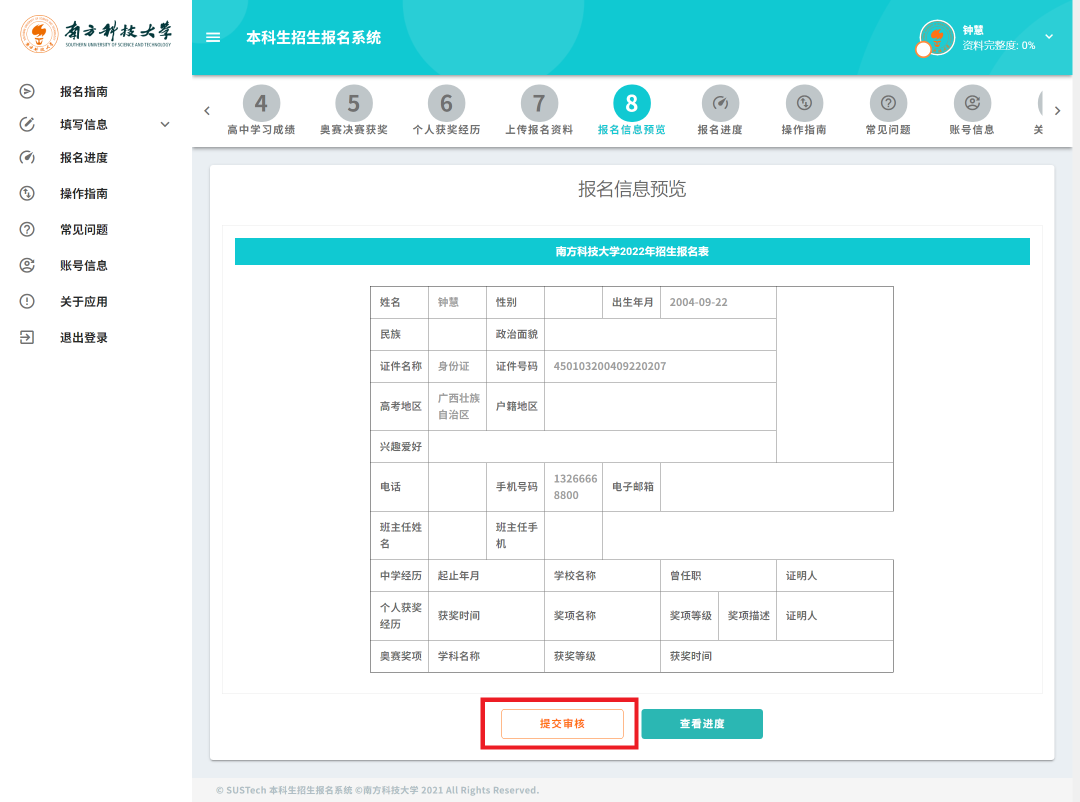1080x802 pixels.
Task: Click the 操作指南 icon in sidebar
Action: point(27,194)
